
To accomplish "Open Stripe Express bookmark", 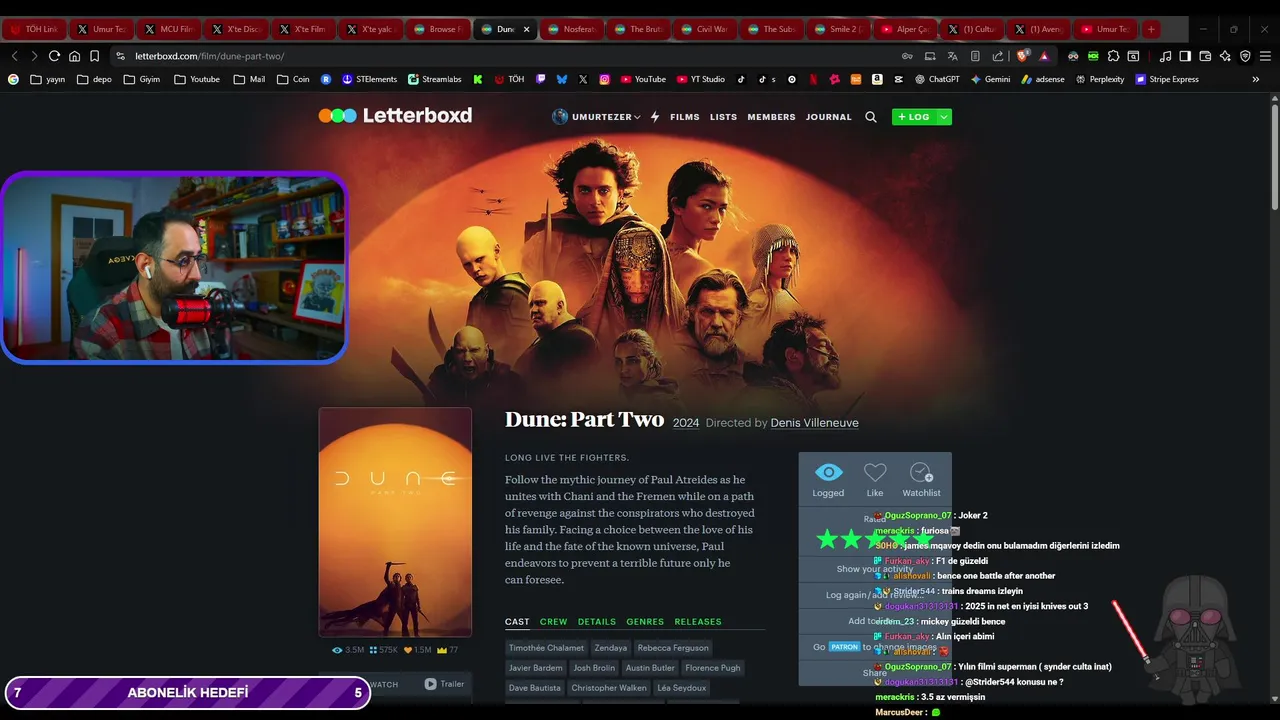I will coord(1167,79).
